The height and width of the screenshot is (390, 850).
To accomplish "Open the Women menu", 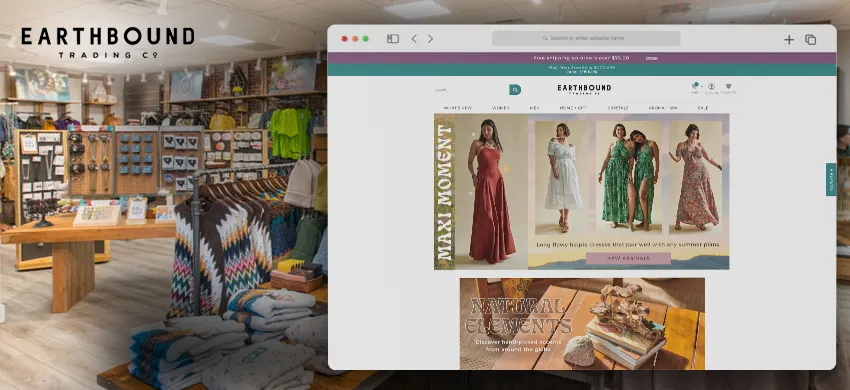I will pos(500,108).
